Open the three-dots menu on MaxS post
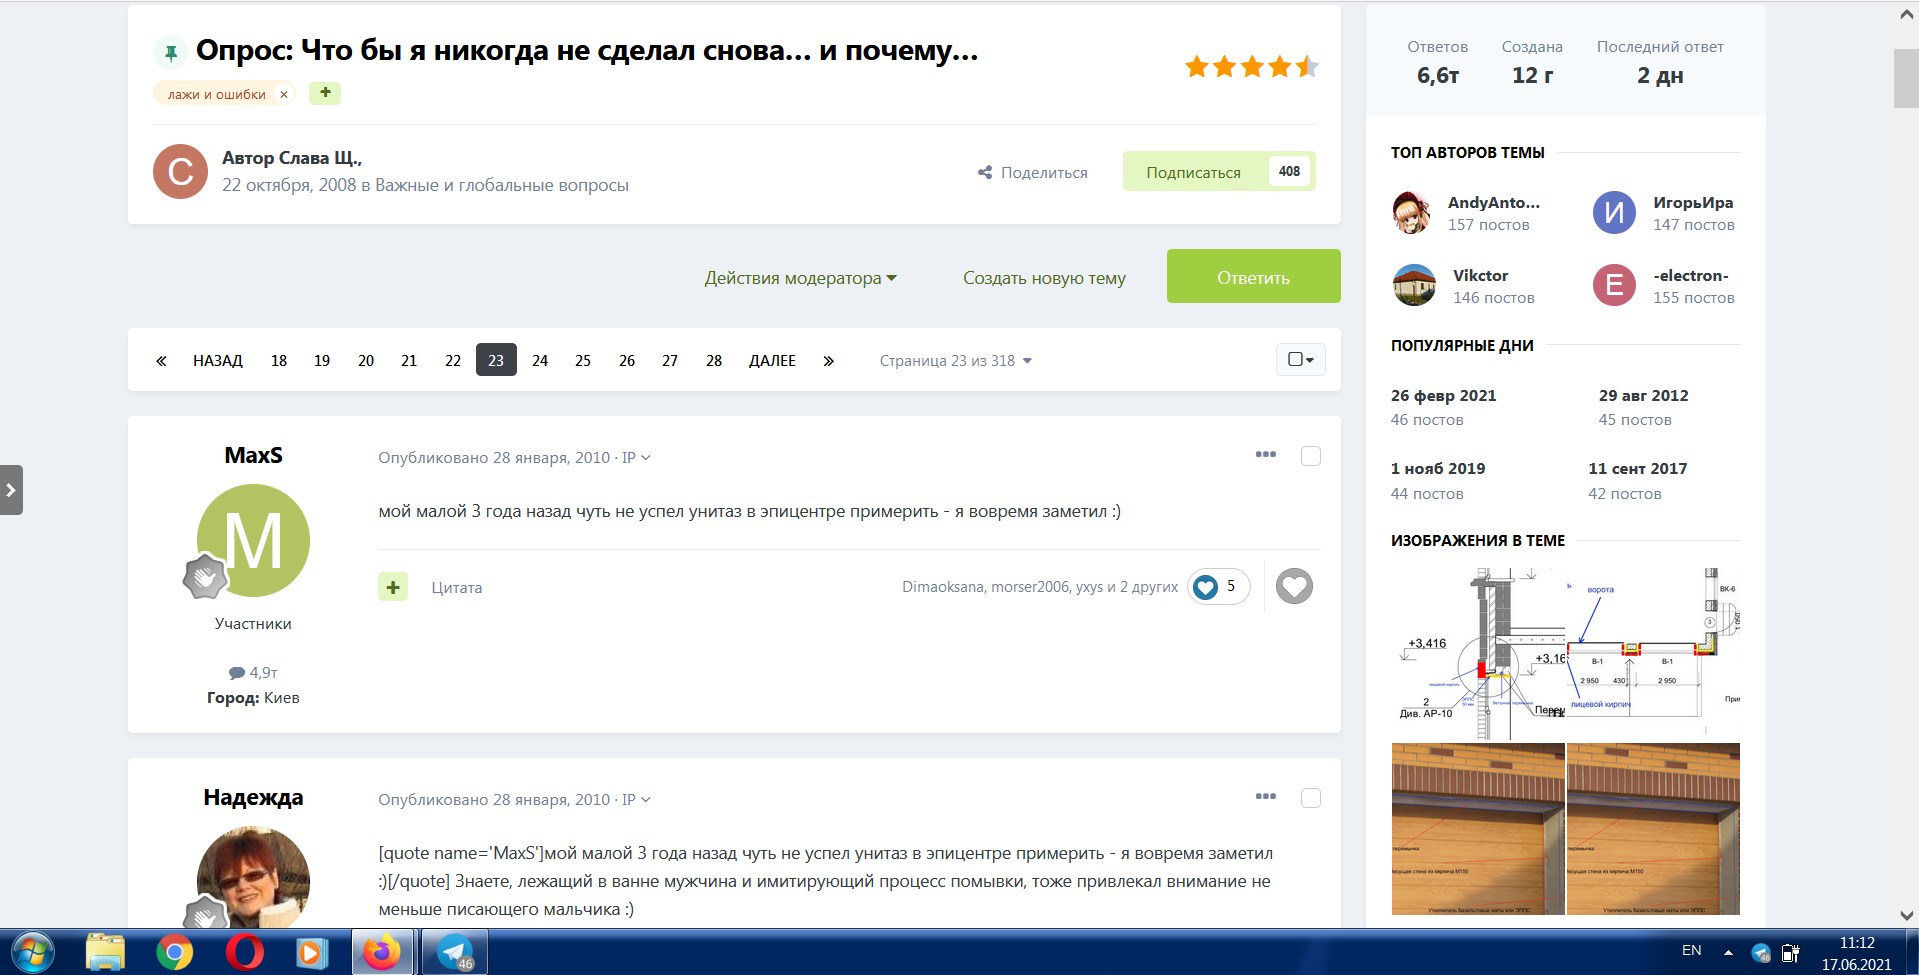The width and height of the screenshot is (1919, 975). (x=1265, y=455)
